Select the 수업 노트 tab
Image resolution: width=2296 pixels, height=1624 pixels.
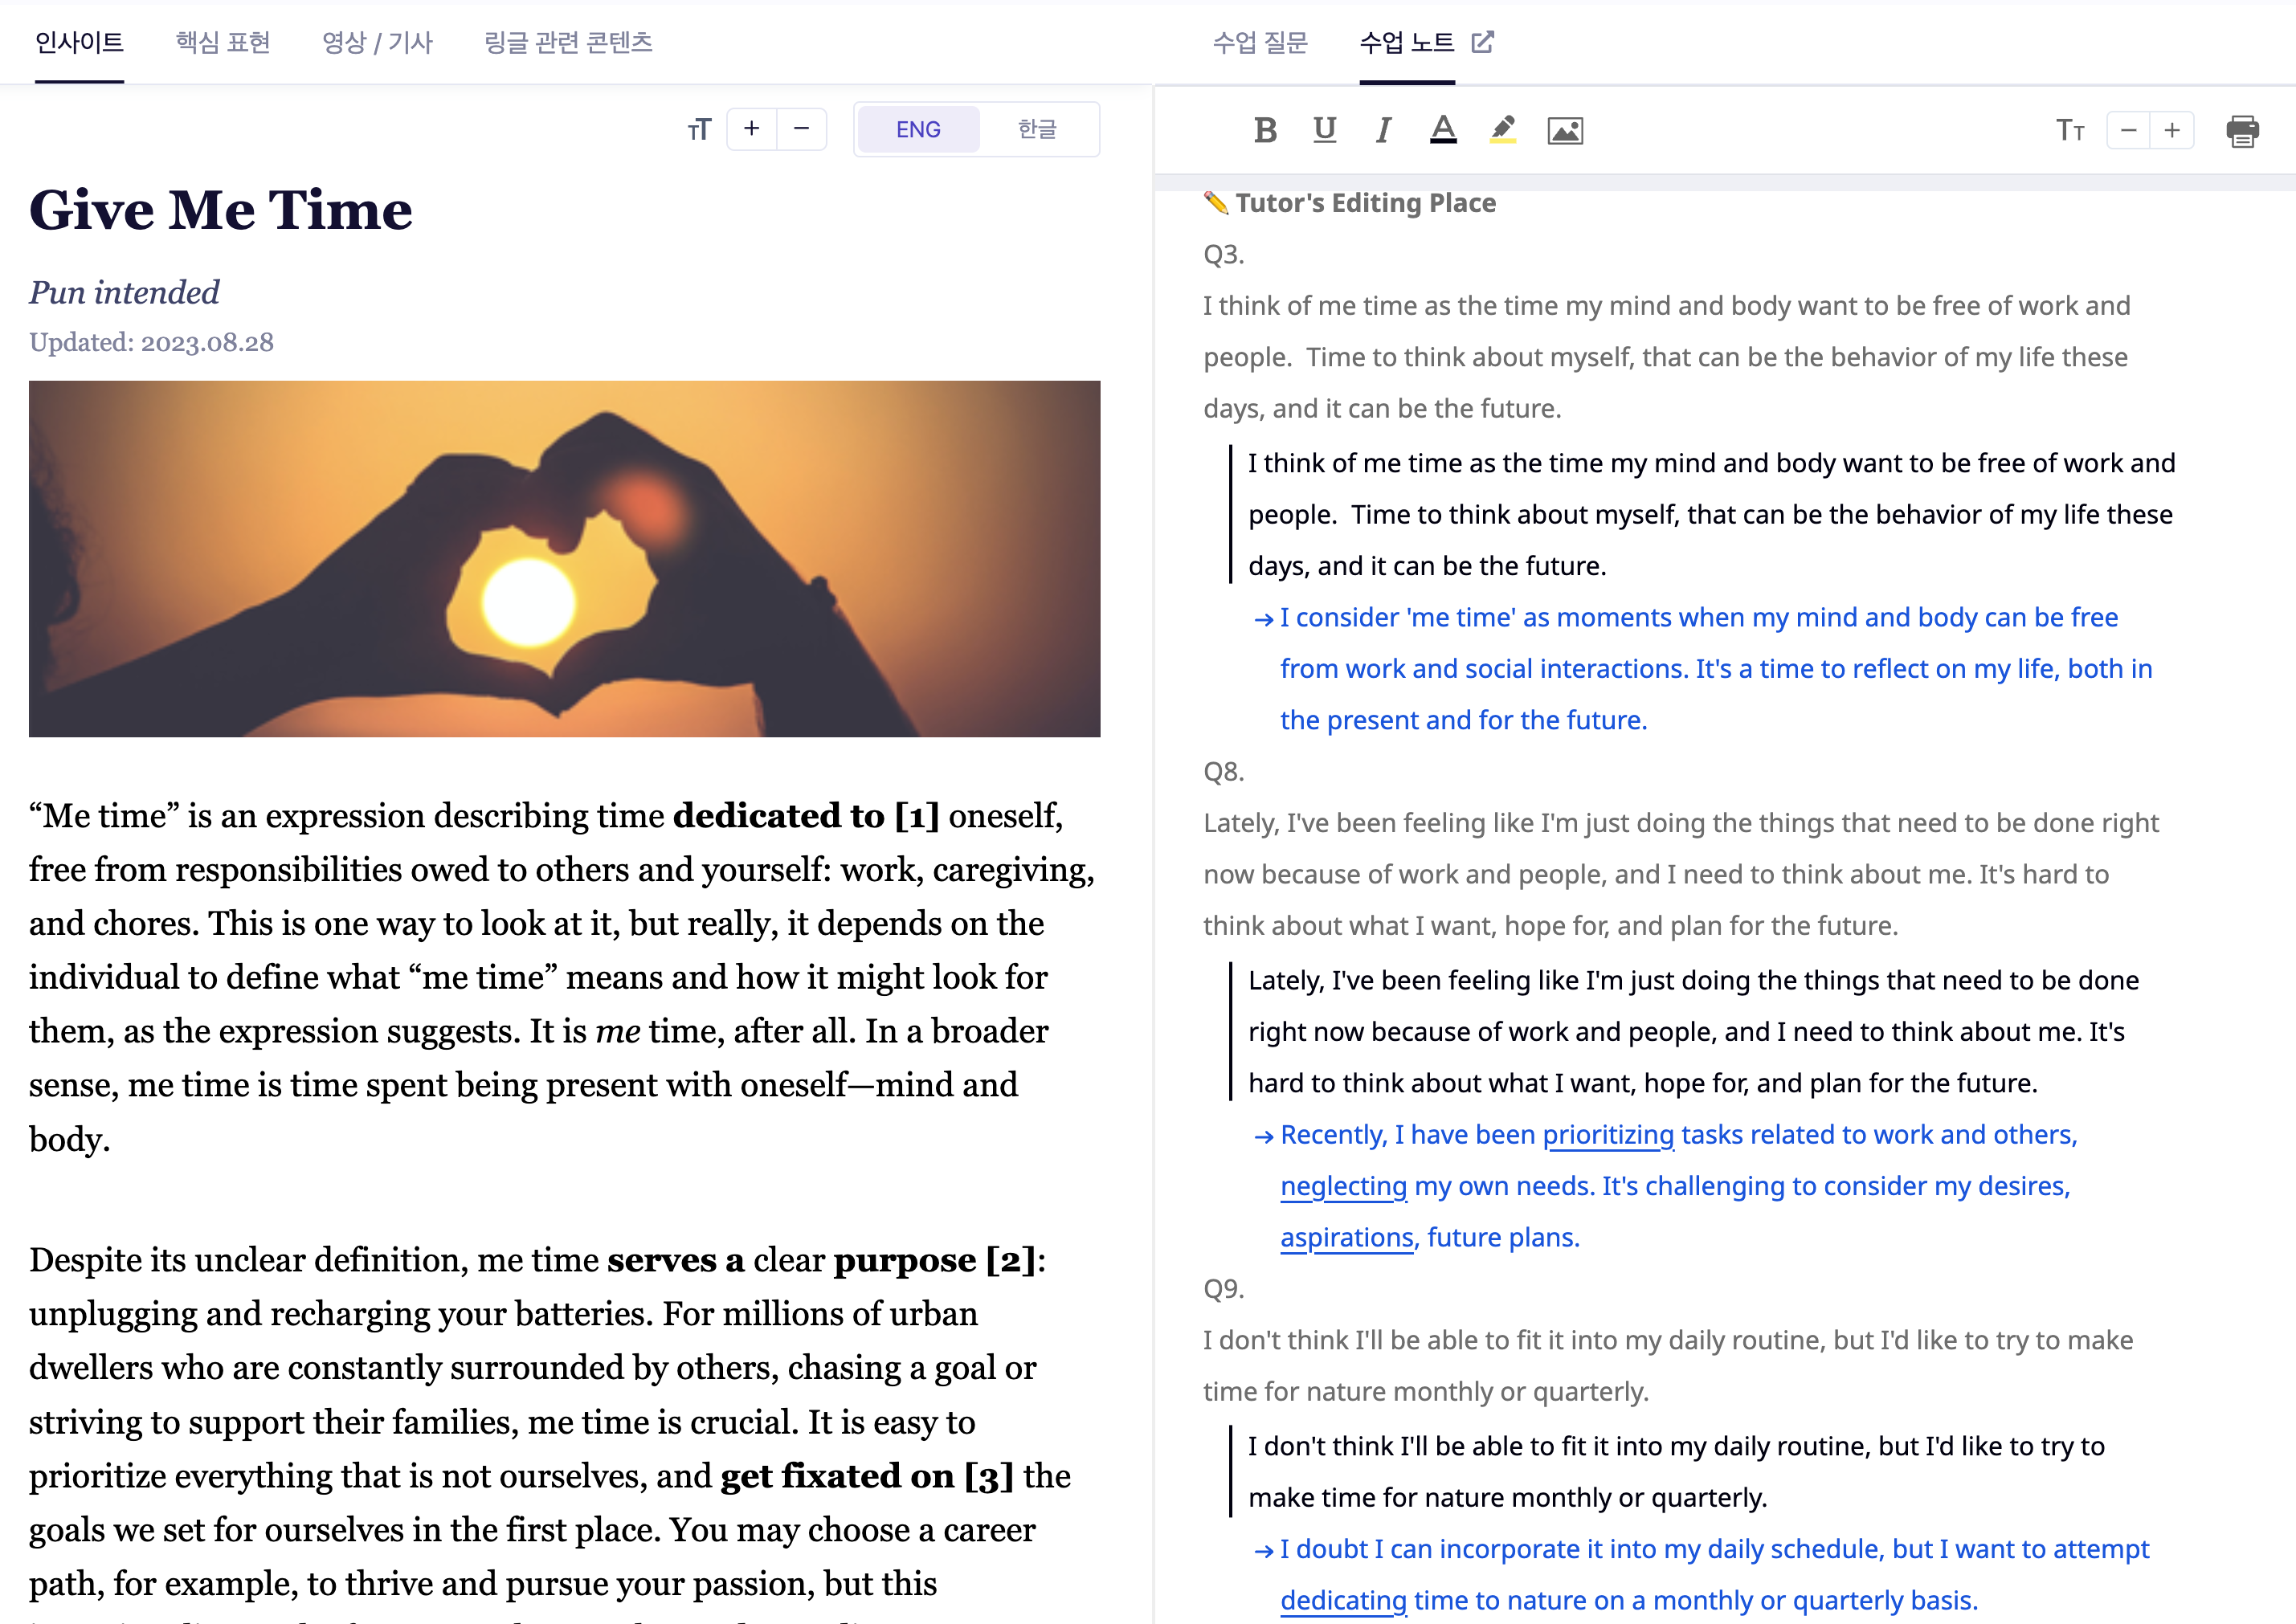click(1407, 42)
